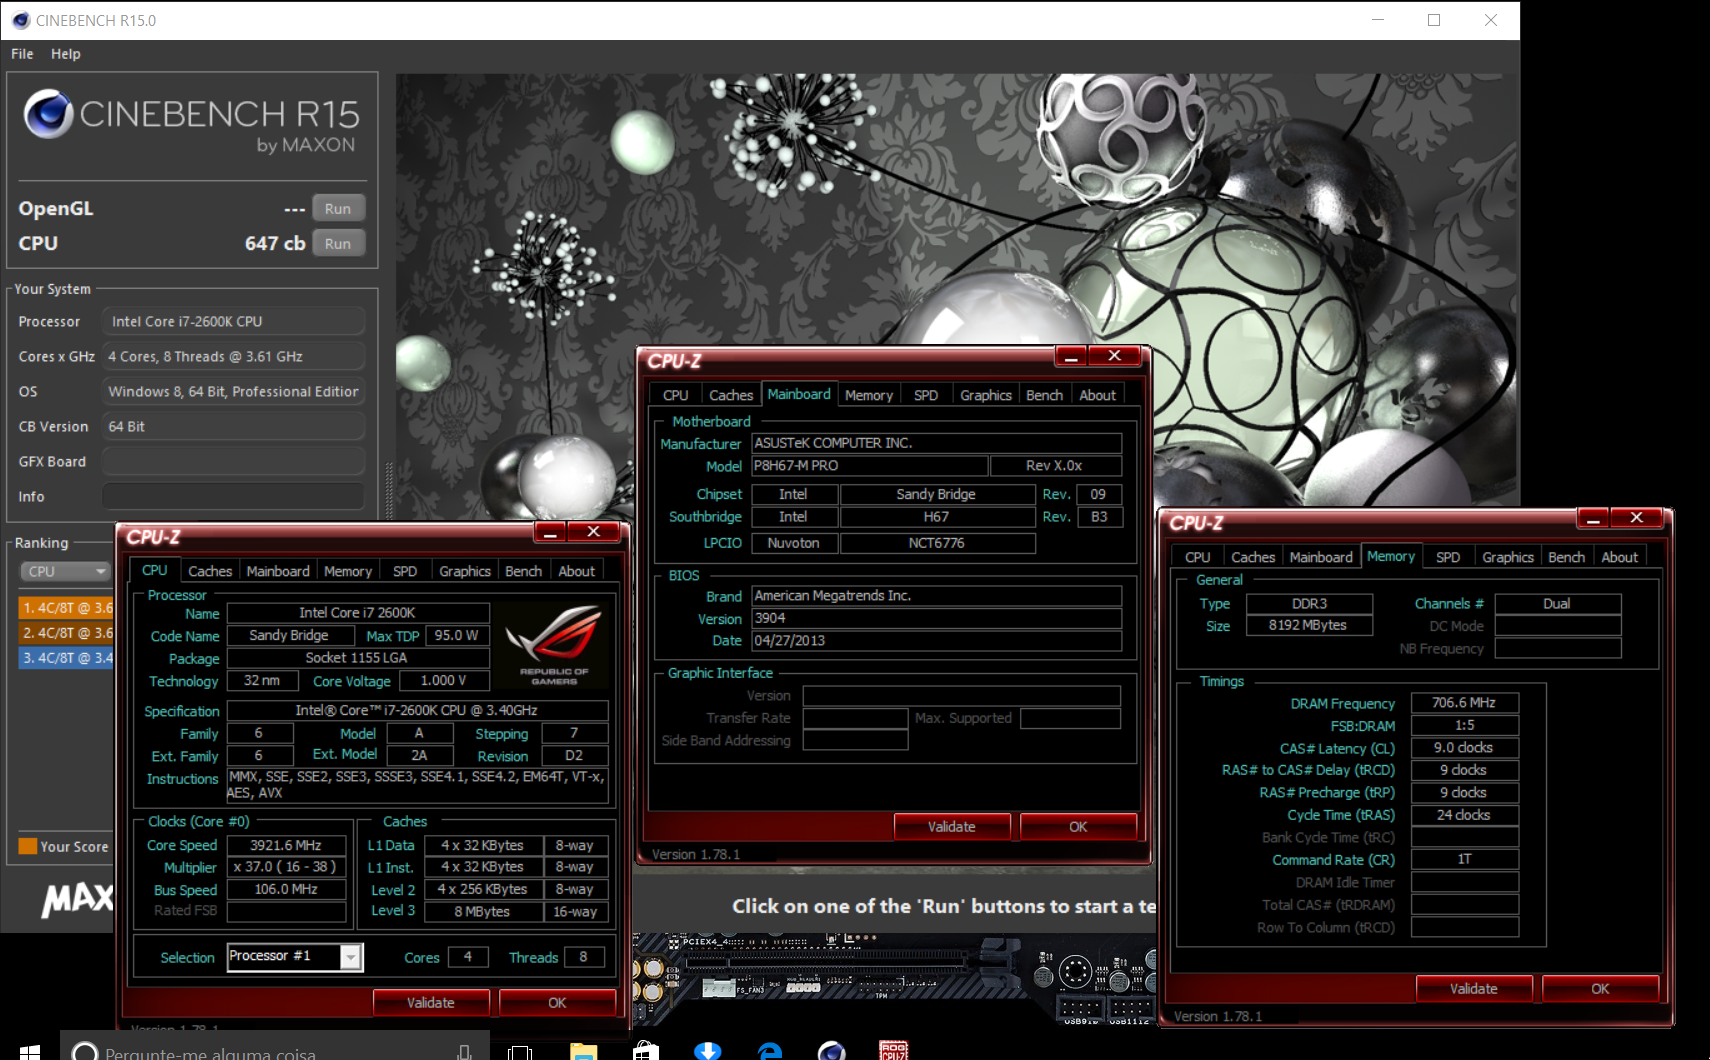This screenshot has width=1710, height=1060.
Task: Select ranking entry 1. 4C/8T @ 3.6
Action: (x=67, y=607)
